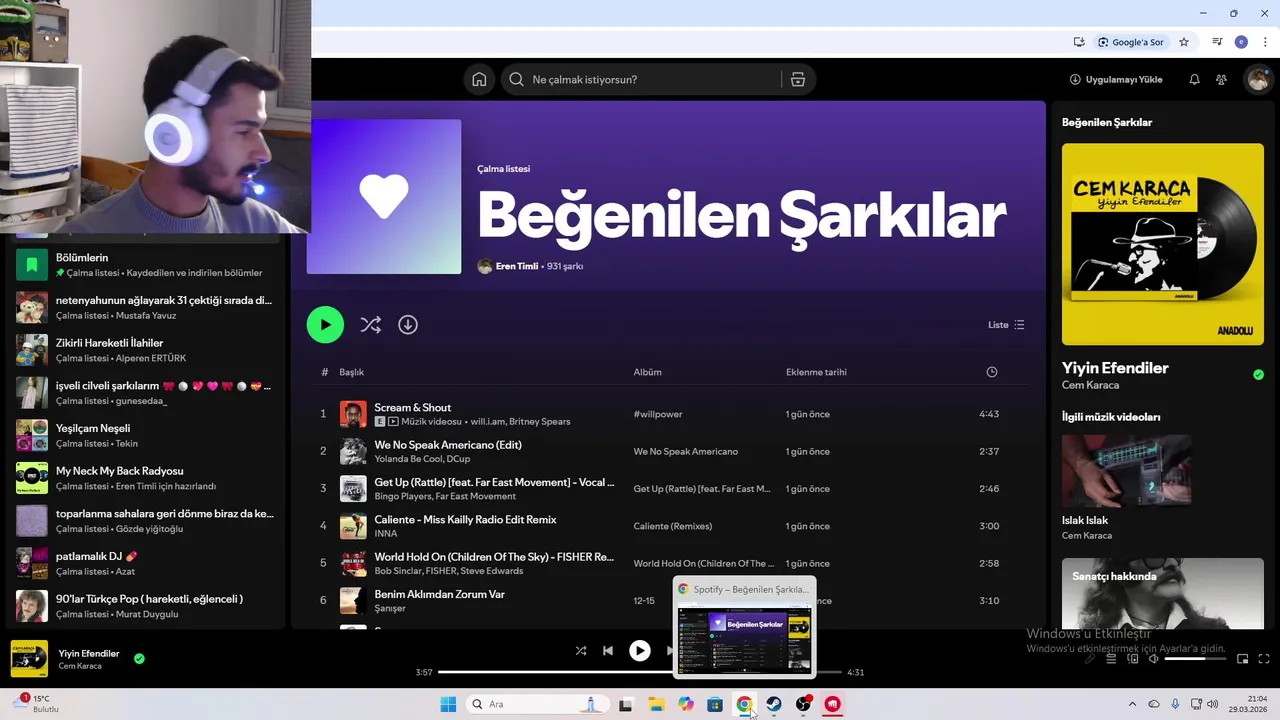Set the Spotify volume slider

coord(1195,659)
